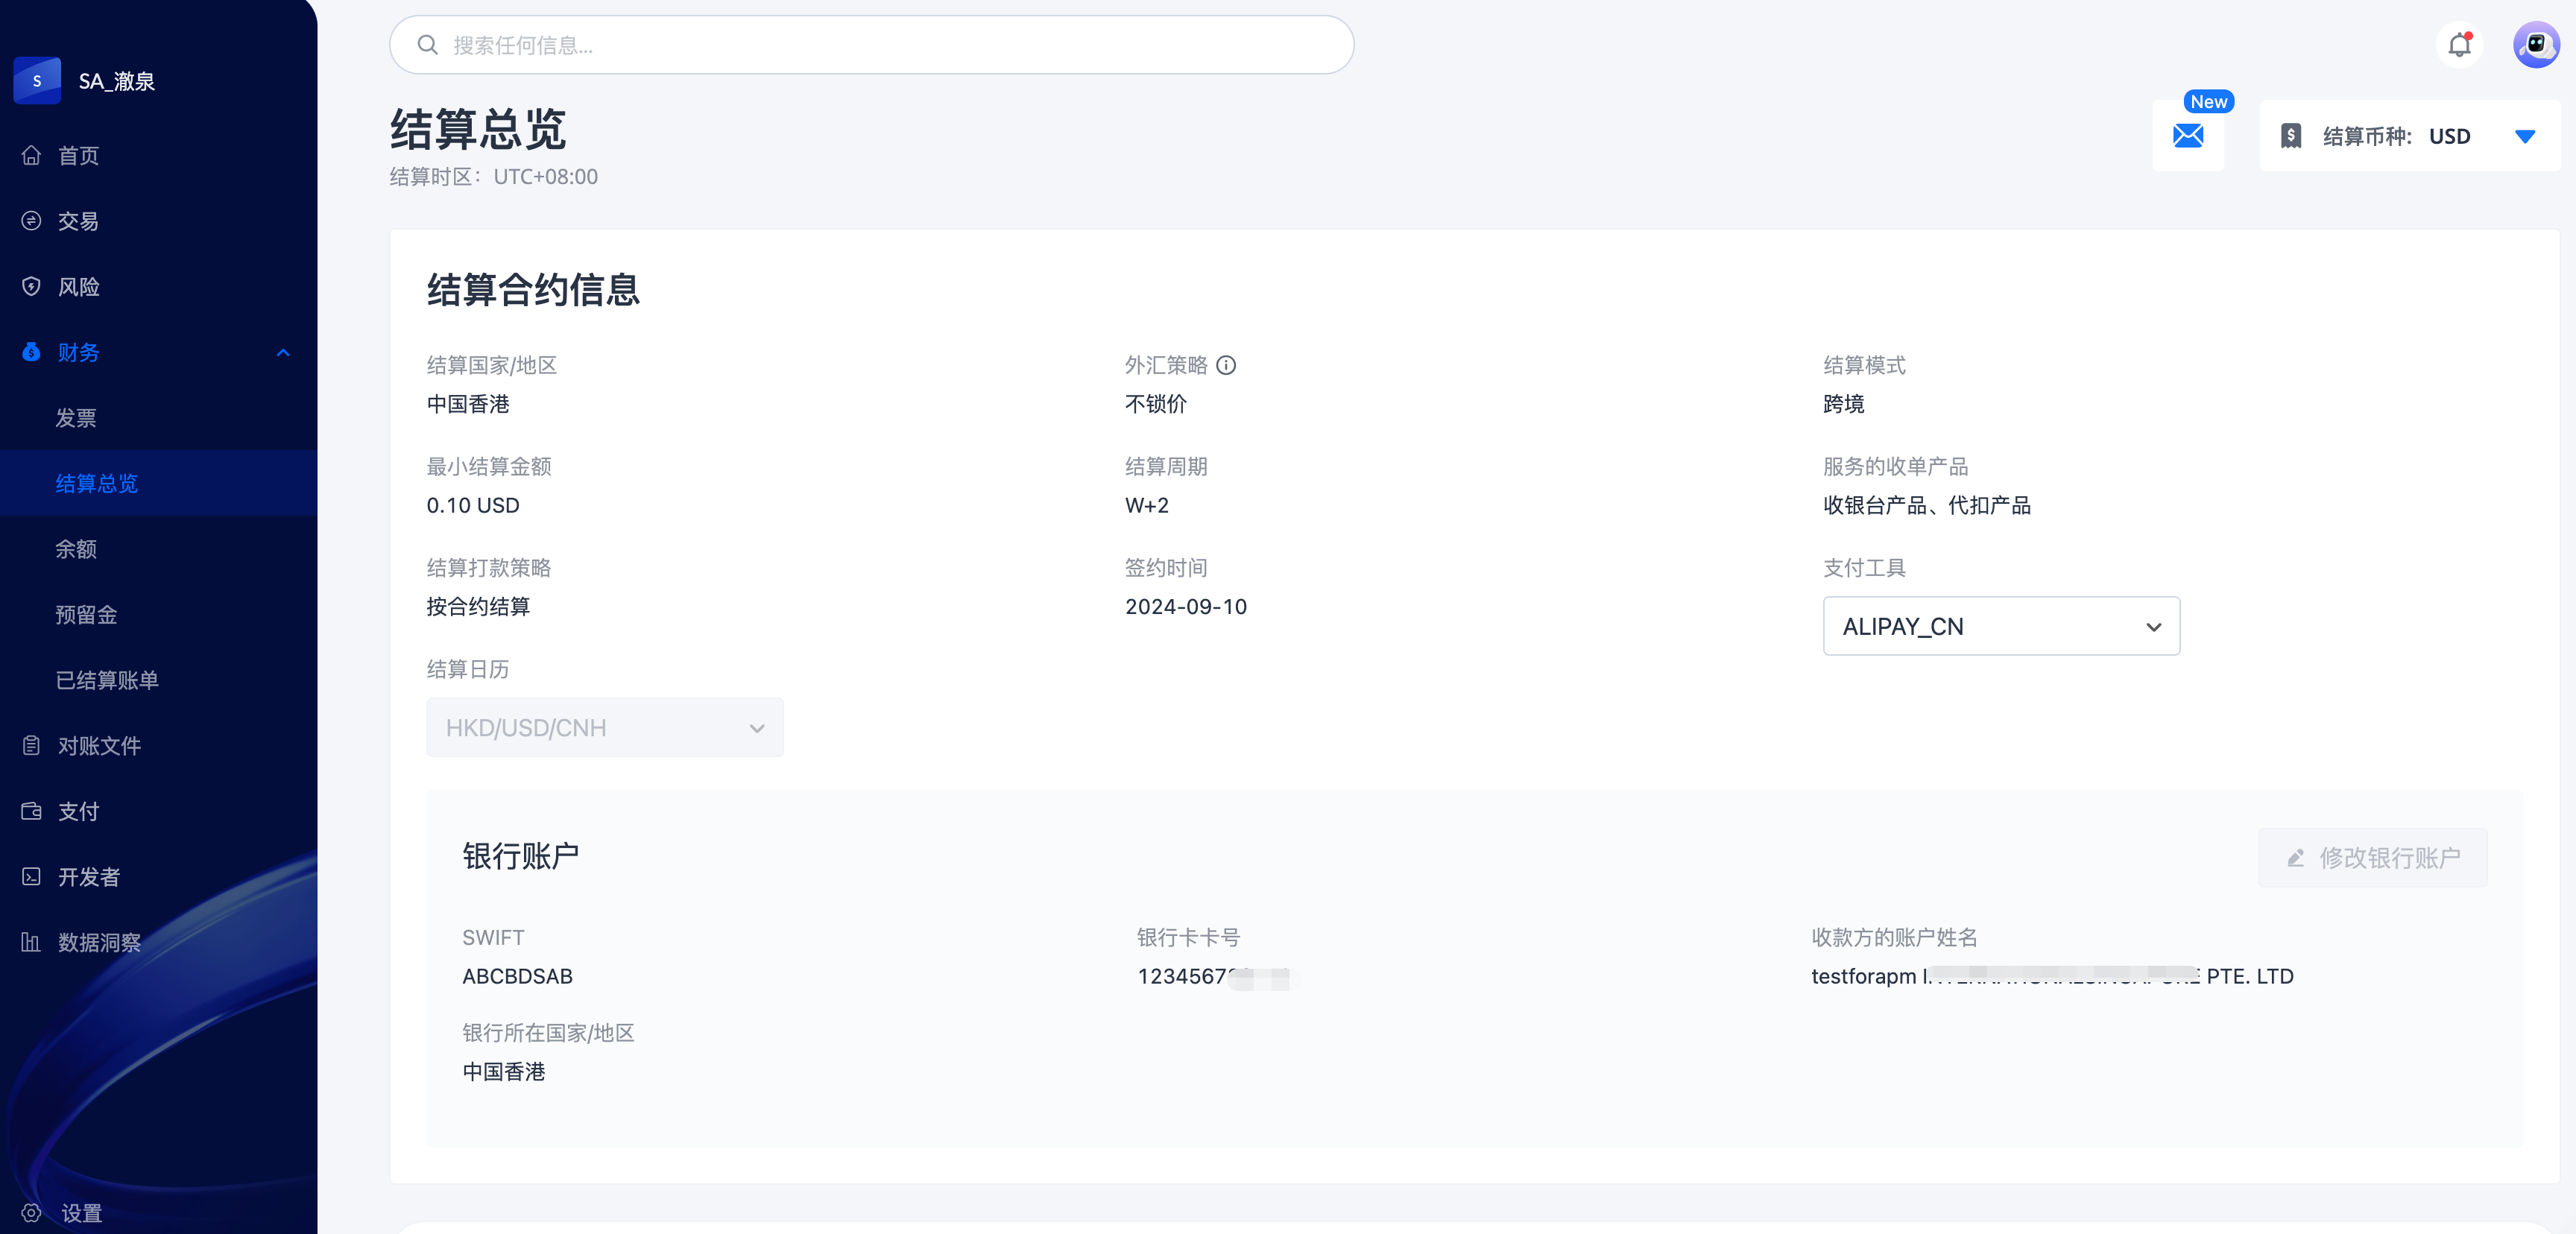2576x1234 pixels.
Task: Select 已结算账单 in the sidebar
Action: click(107, 680)
